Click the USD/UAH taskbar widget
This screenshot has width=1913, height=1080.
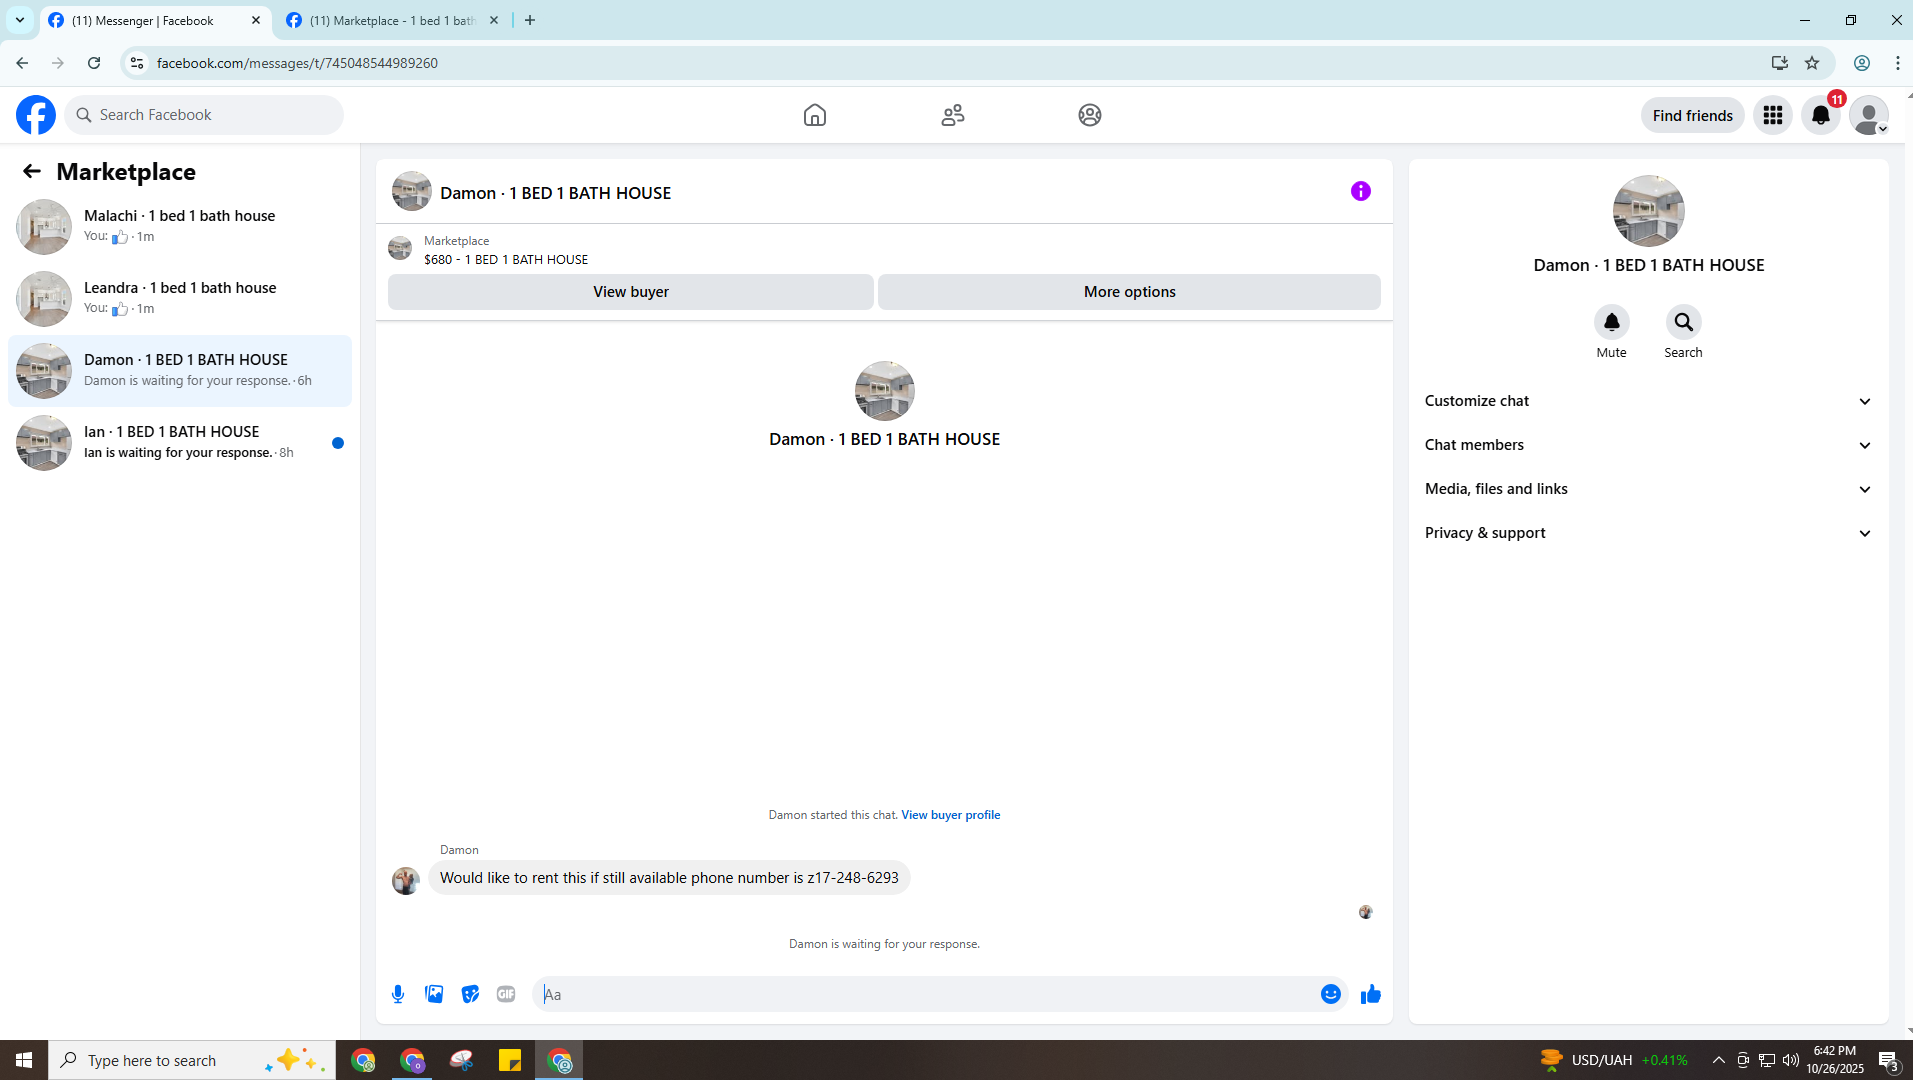click(x=1614, y=1060)
